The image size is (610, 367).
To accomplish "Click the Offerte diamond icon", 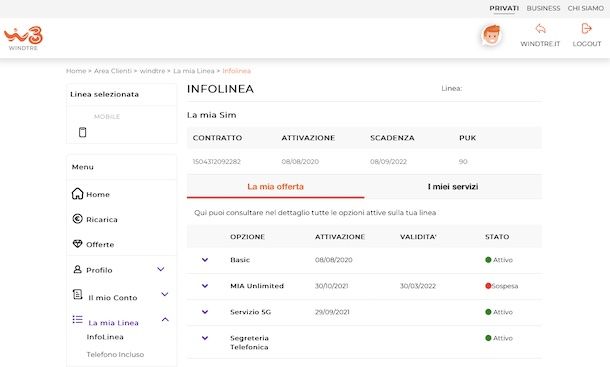I will click(77, 244).
